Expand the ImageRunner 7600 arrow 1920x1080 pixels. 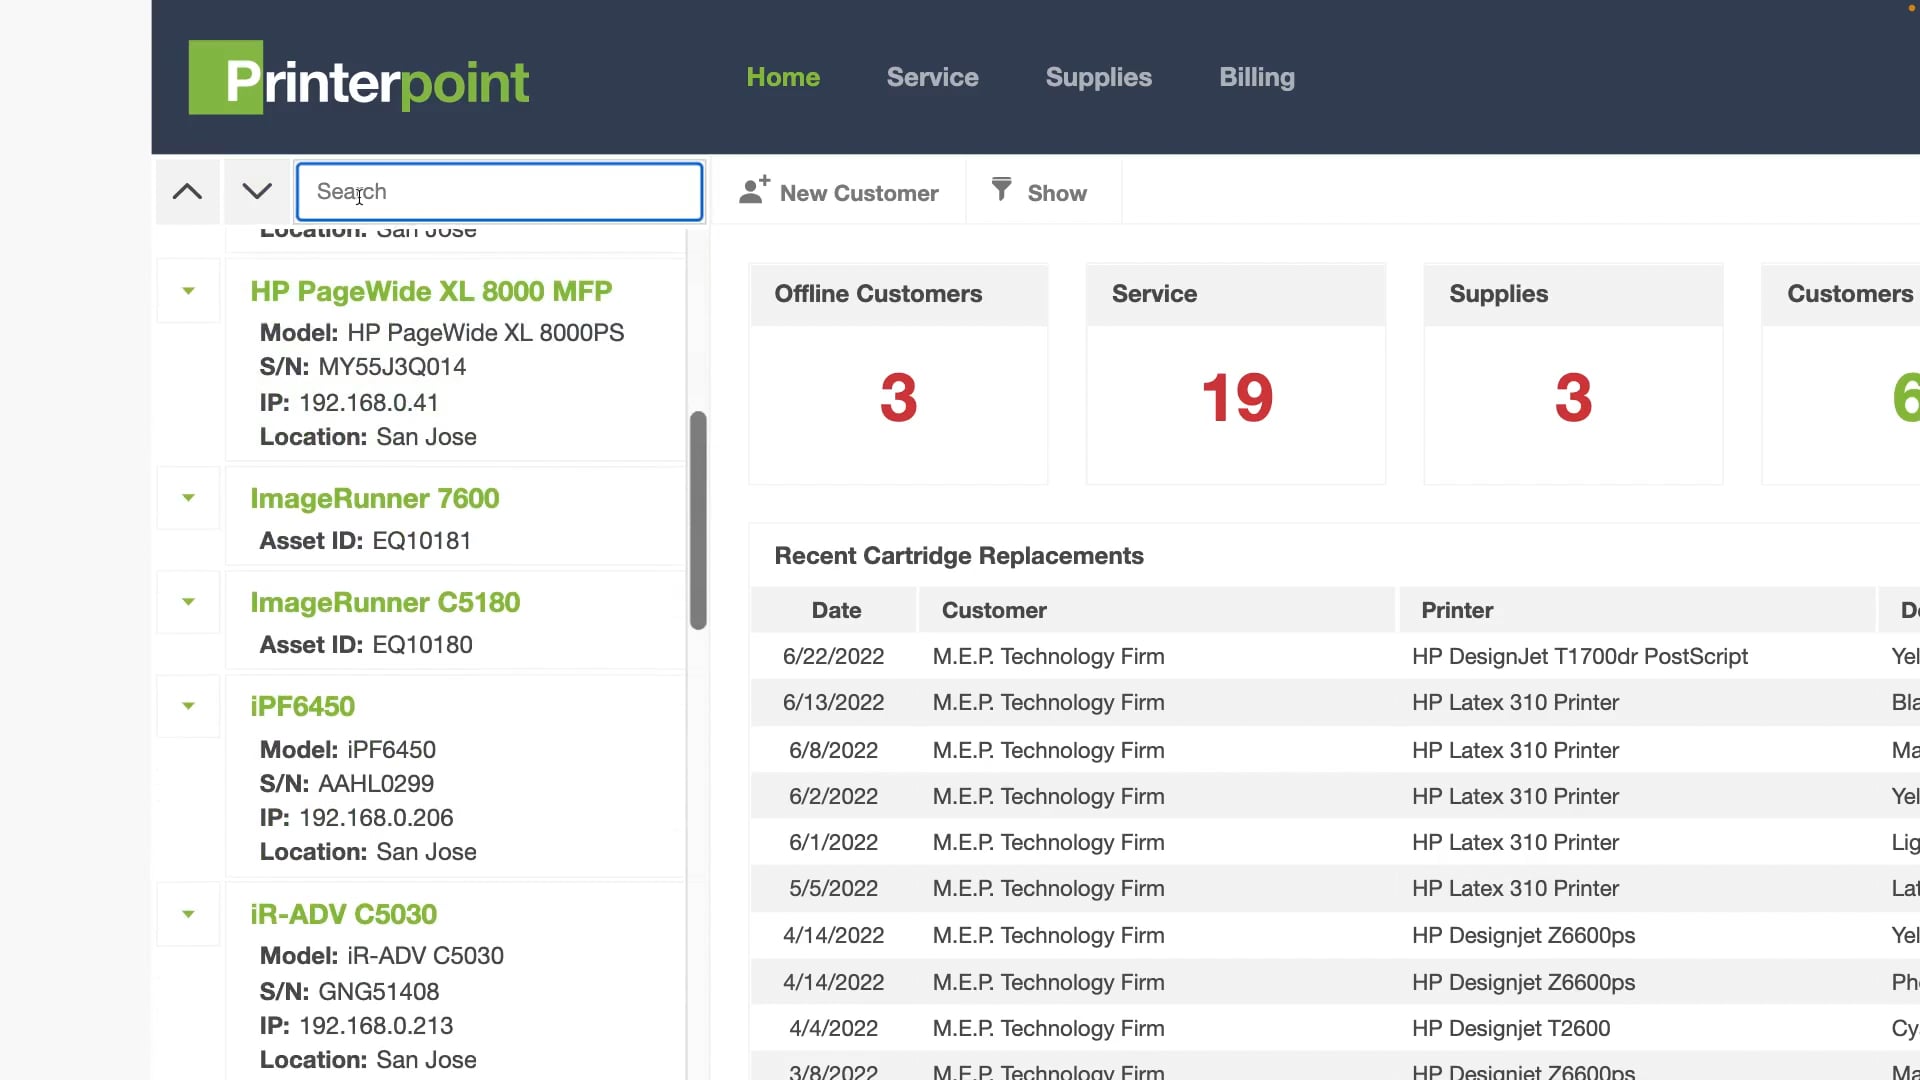(x=188, y=498)
